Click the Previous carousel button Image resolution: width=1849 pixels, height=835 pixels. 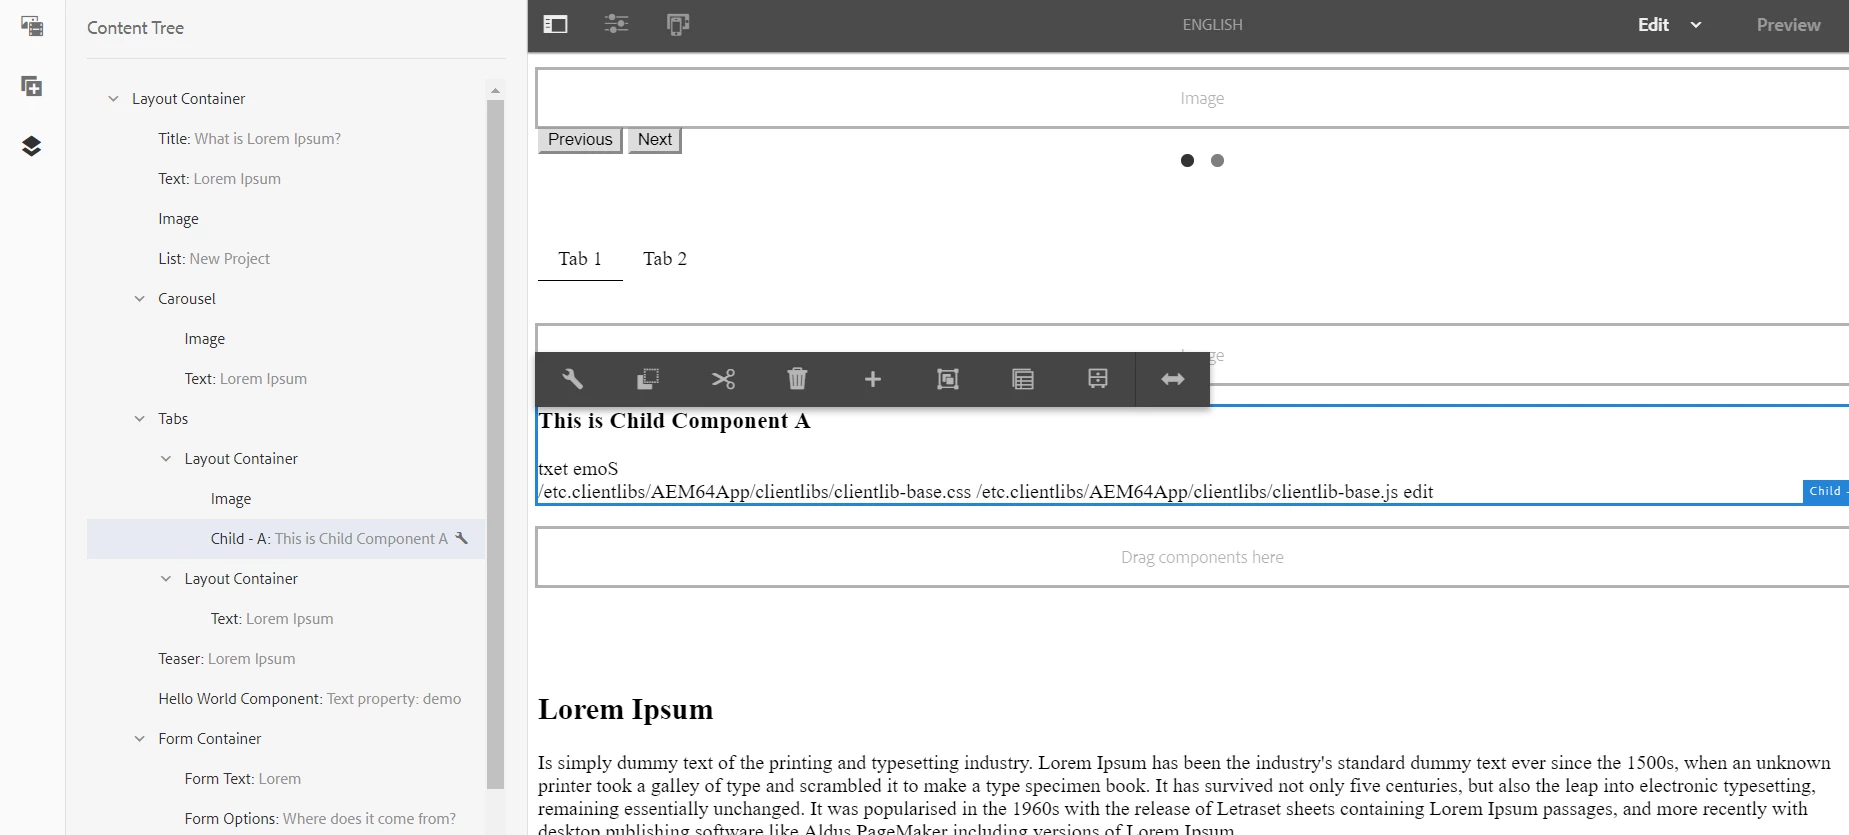click(580, 140)
